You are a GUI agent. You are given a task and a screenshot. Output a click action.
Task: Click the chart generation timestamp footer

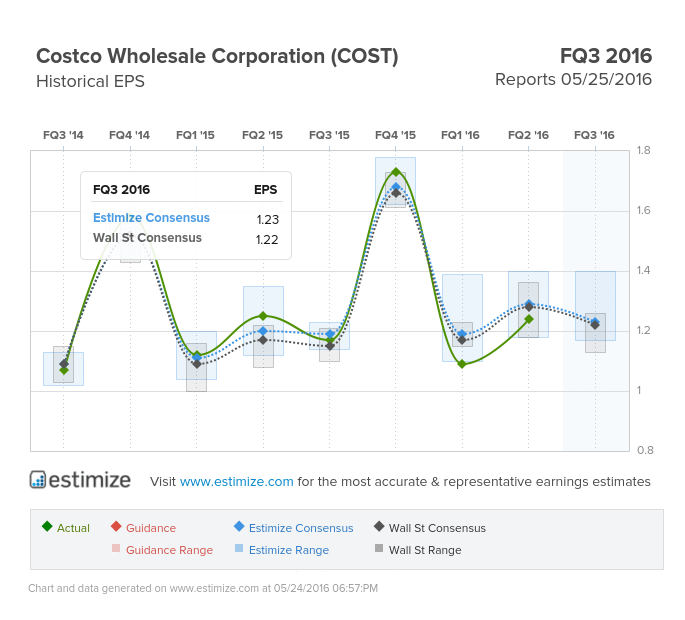(203, 588)
